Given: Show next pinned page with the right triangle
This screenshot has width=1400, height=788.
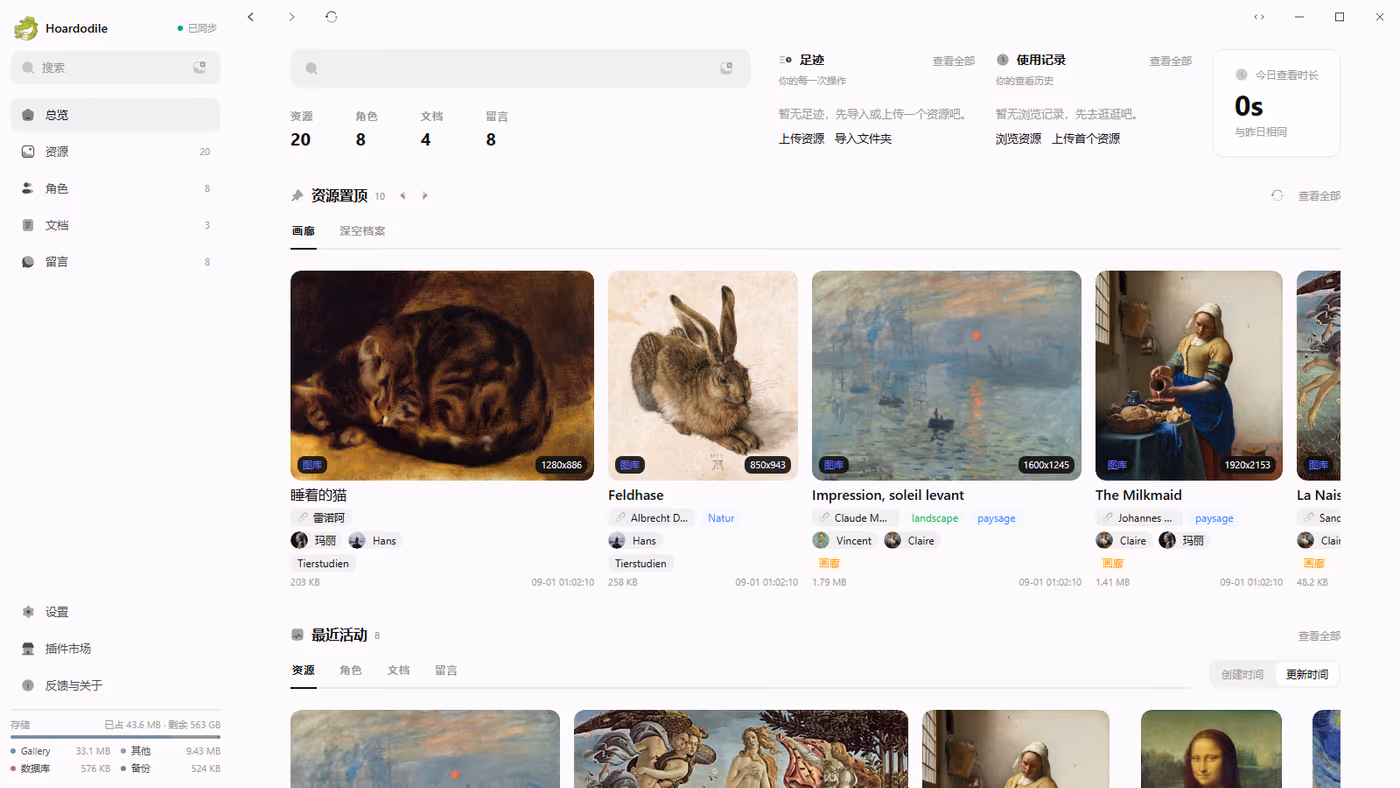Looking at the screenshot, I should click(425, 196).
